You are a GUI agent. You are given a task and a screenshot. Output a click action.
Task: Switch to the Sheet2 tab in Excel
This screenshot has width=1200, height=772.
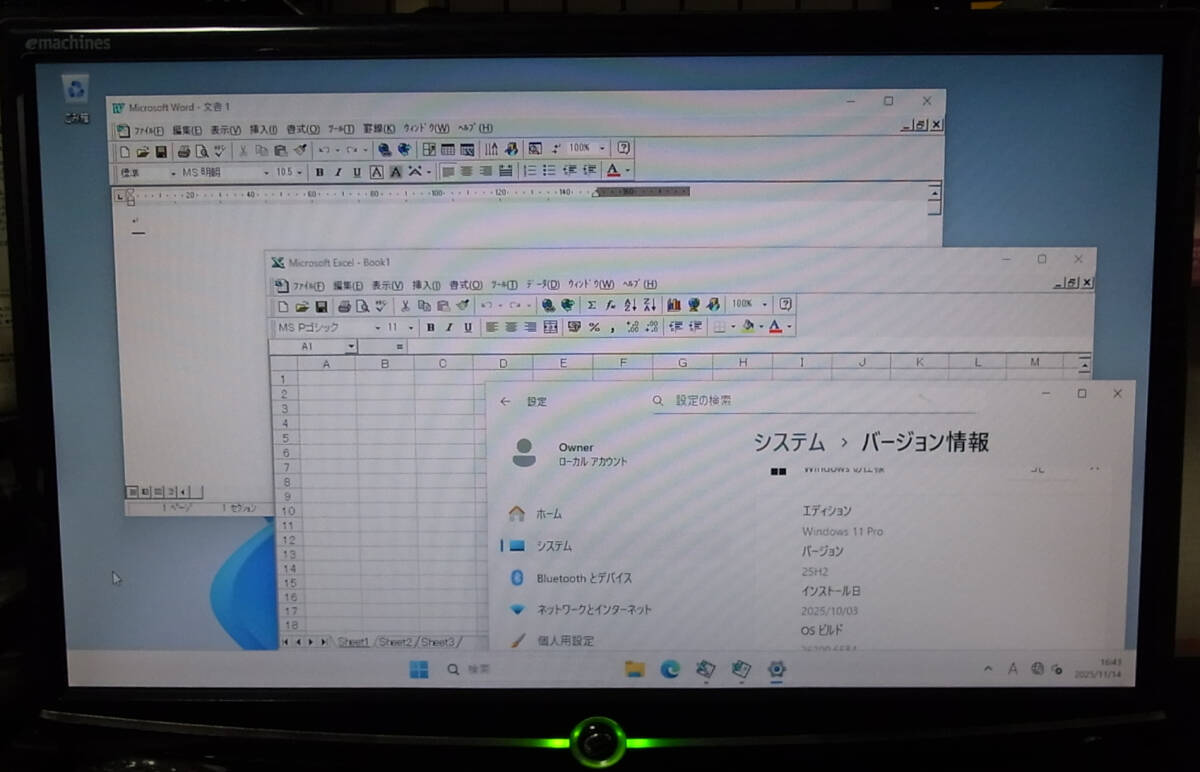point(396,642)
